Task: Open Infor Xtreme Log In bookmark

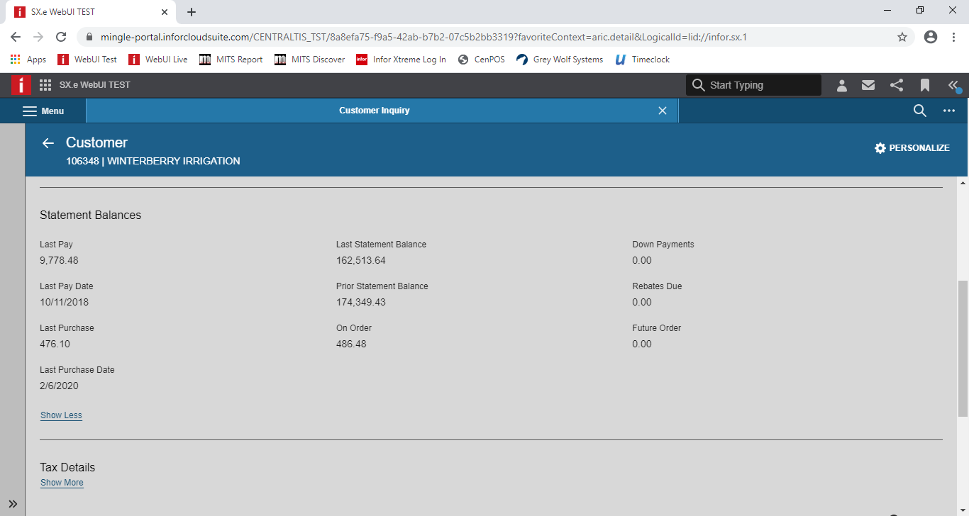Action: tap(401, 59)
